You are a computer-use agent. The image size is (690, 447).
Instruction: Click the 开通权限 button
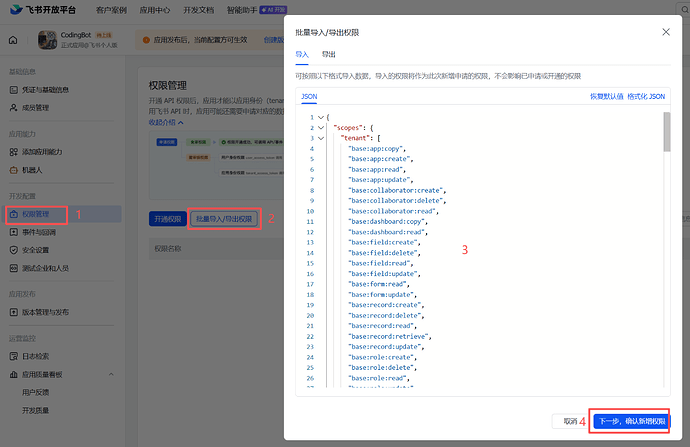(x=168, y=219)
